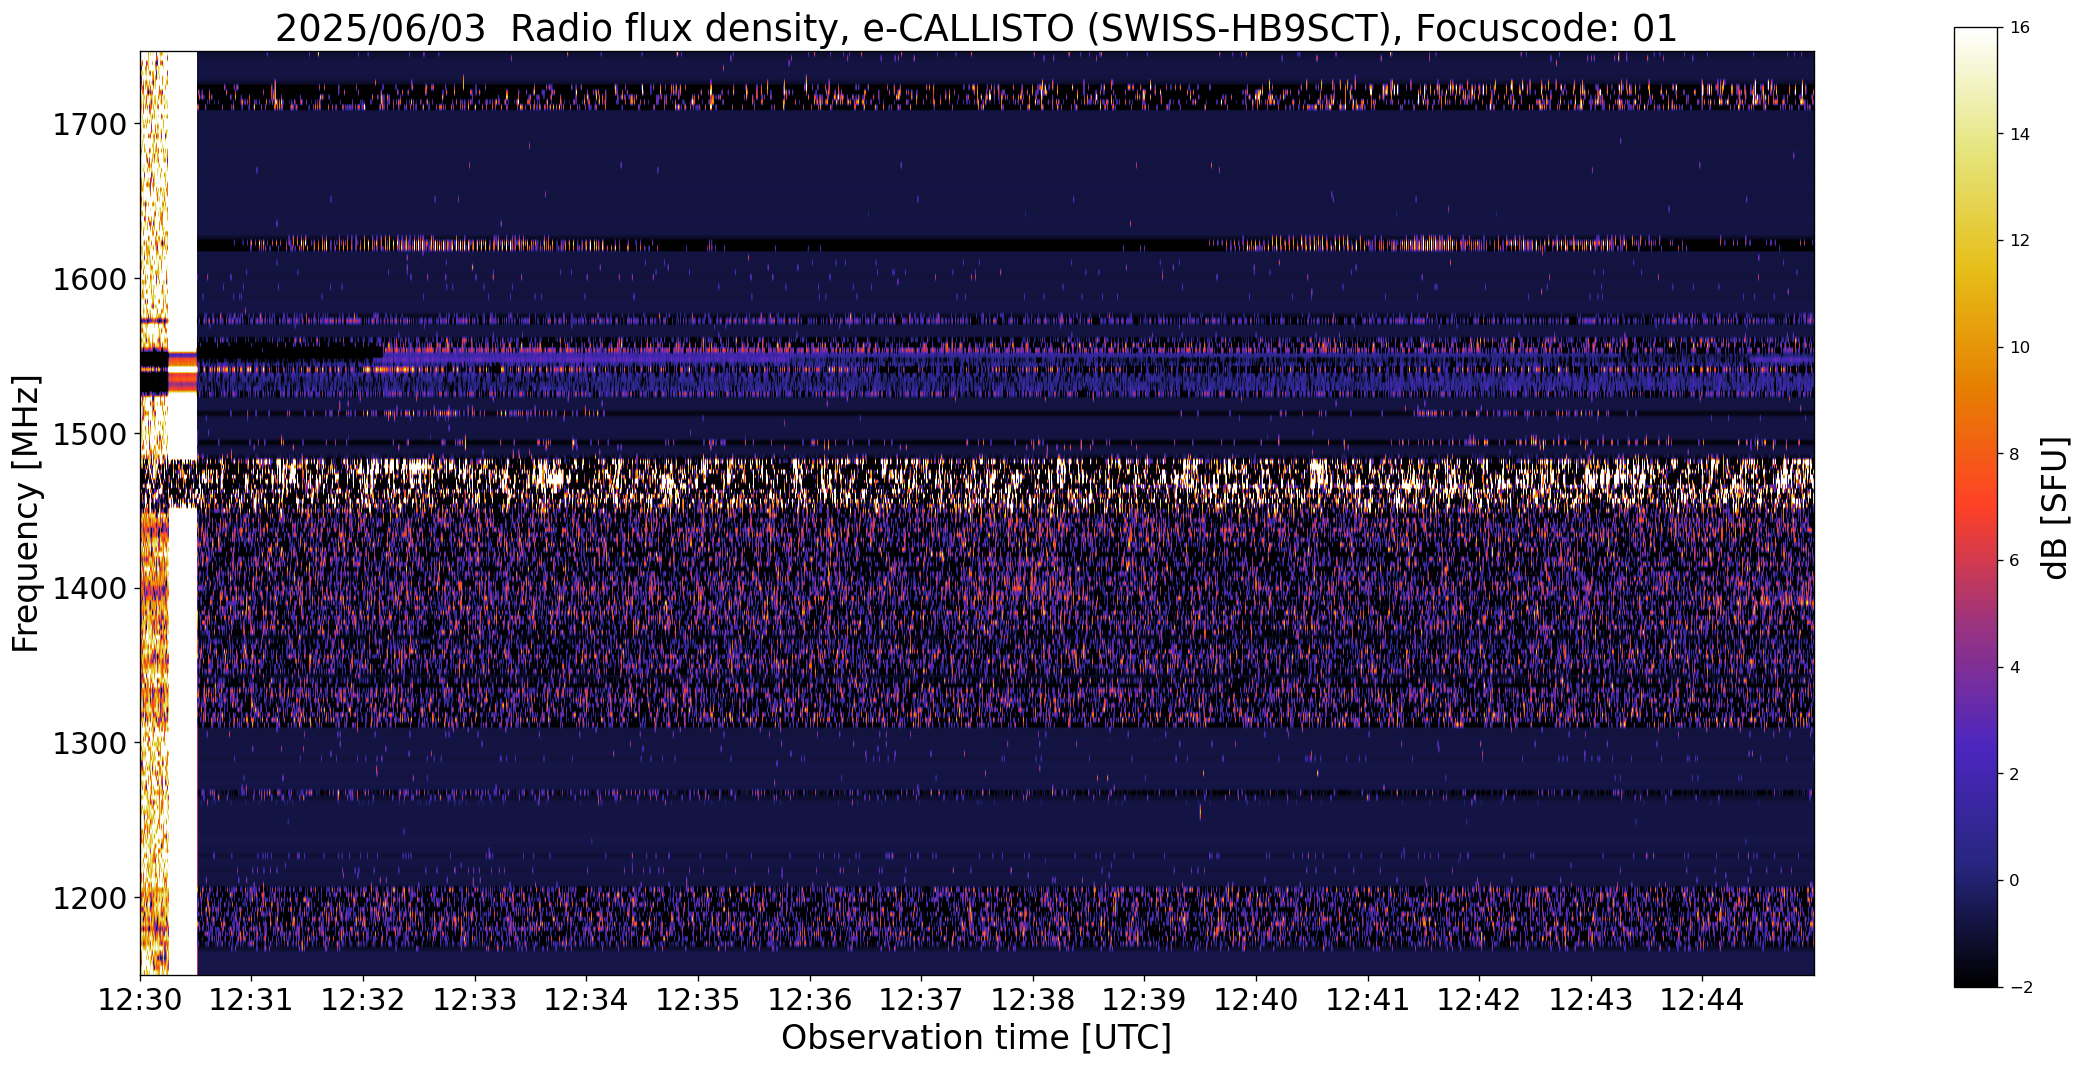Click the 1400 frequency tick label

pyautogui.click(x=89, y=589)
